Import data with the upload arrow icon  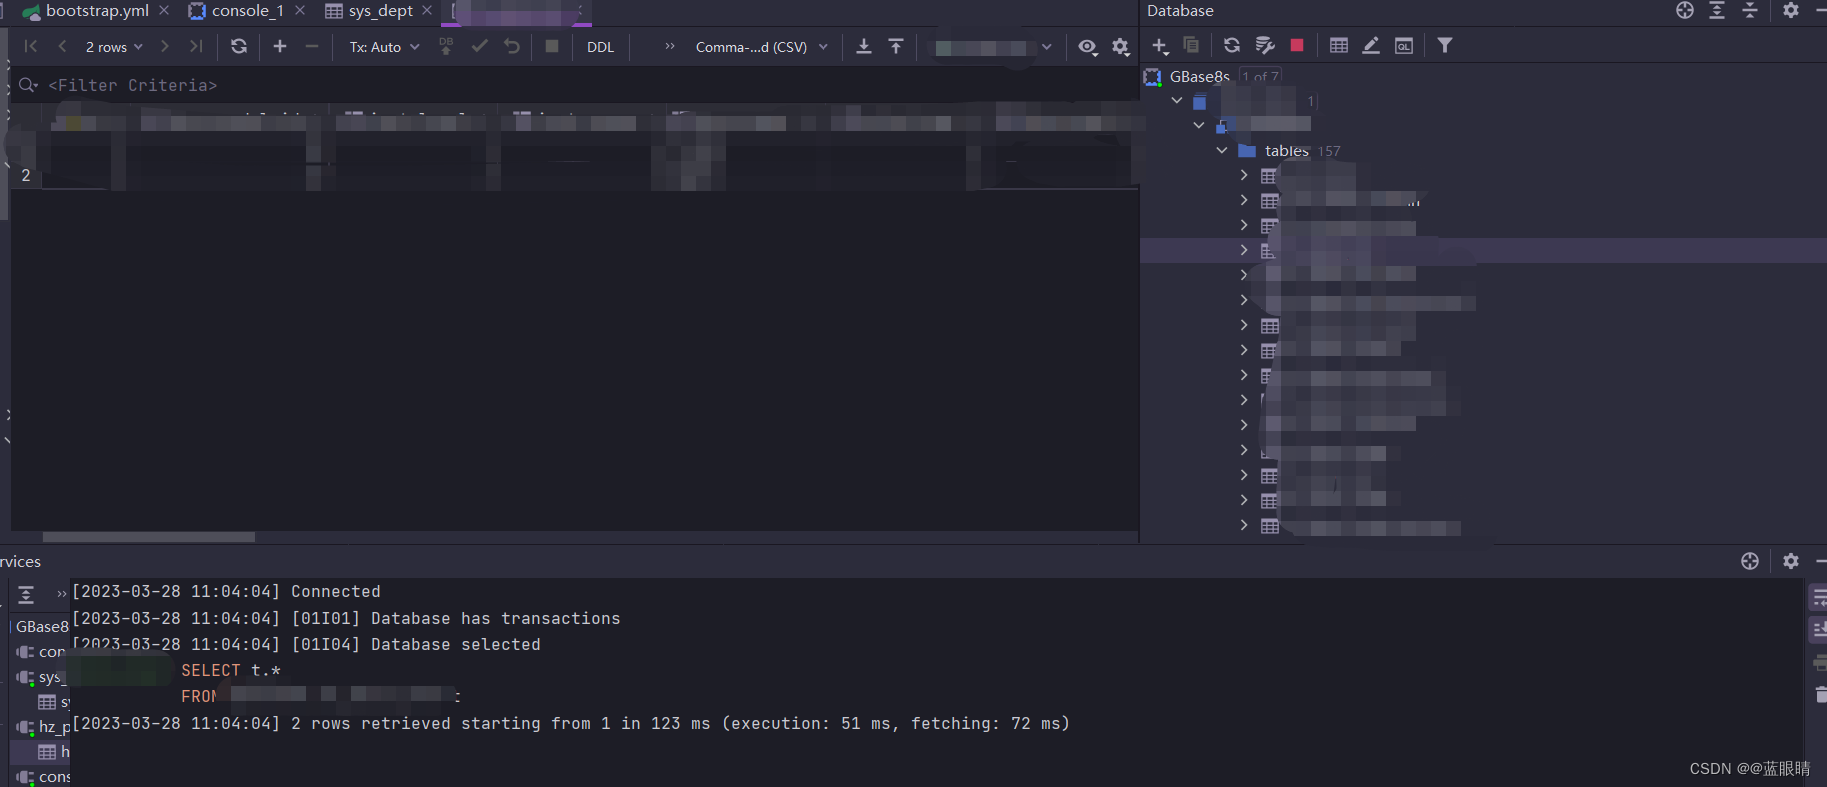(896, 46)
